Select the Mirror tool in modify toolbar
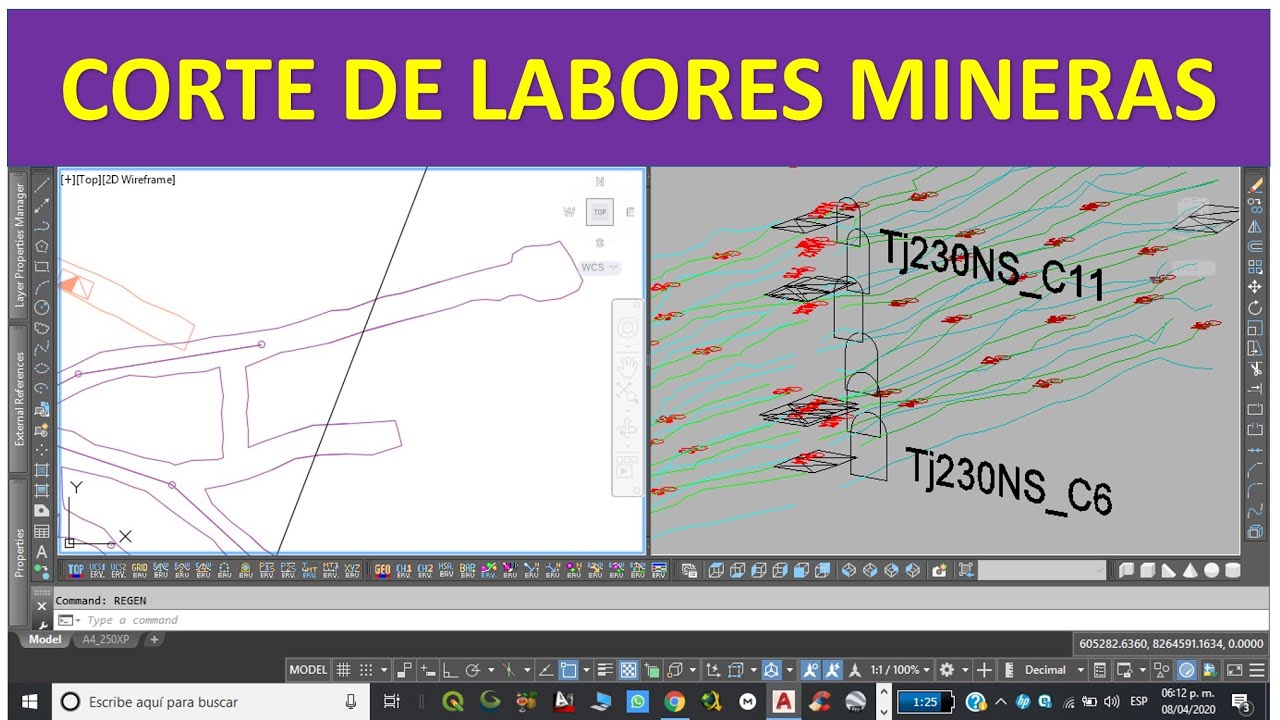The height and width of the screenshot is (720, 1280). [x=1255, y=227]
